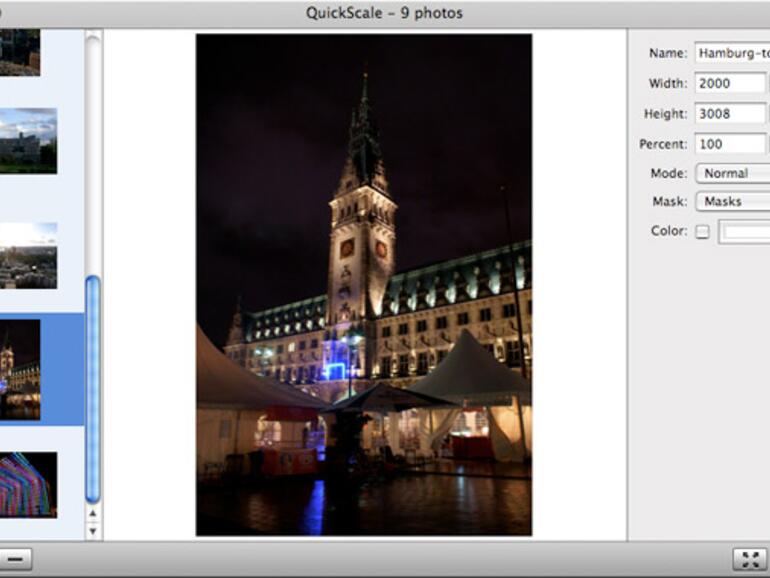
Task: Click the large town hall preview image
Action: click(364, 285)
